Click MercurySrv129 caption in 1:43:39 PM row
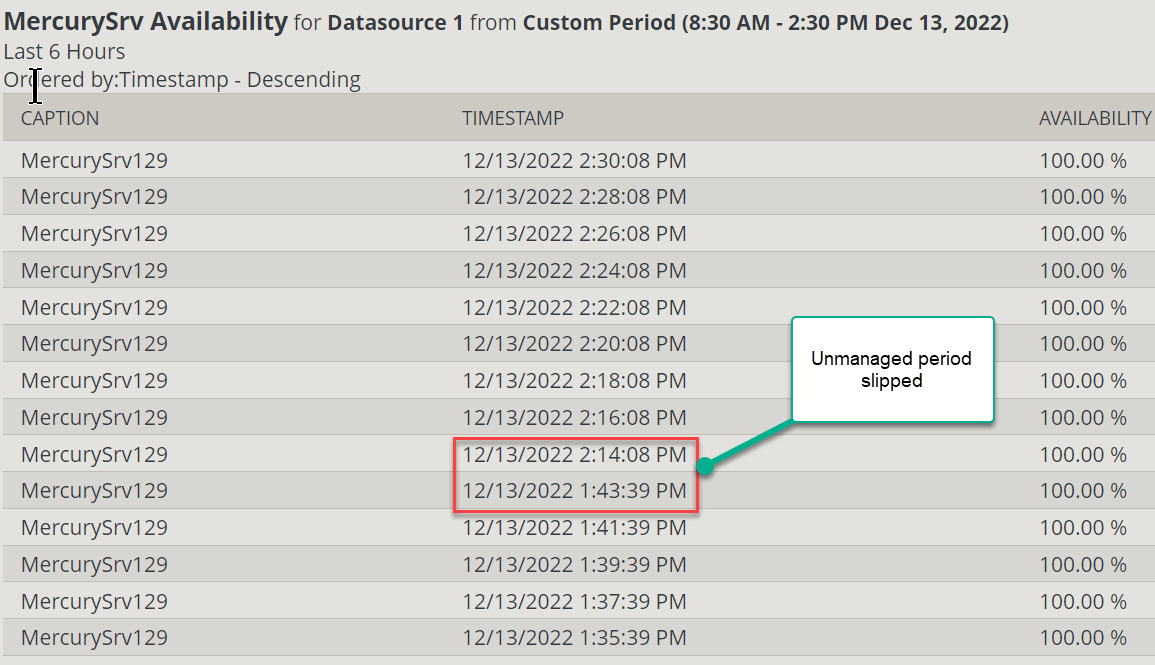Screen dimensions: 1155x665 pyautogui.click(x=94, y=490)
